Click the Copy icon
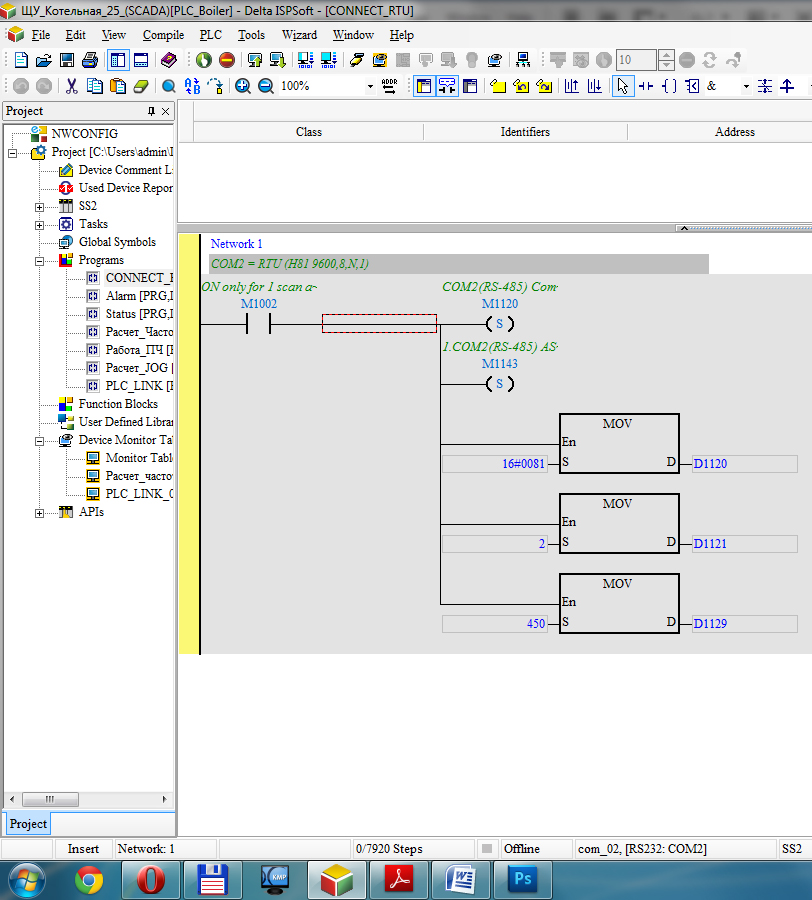 pos(95,86)
